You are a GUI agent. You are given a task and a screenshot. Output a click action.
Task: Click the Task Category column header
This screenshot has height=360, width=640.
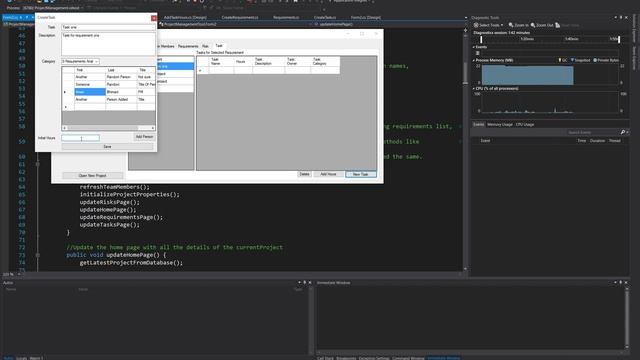point(325,62)
